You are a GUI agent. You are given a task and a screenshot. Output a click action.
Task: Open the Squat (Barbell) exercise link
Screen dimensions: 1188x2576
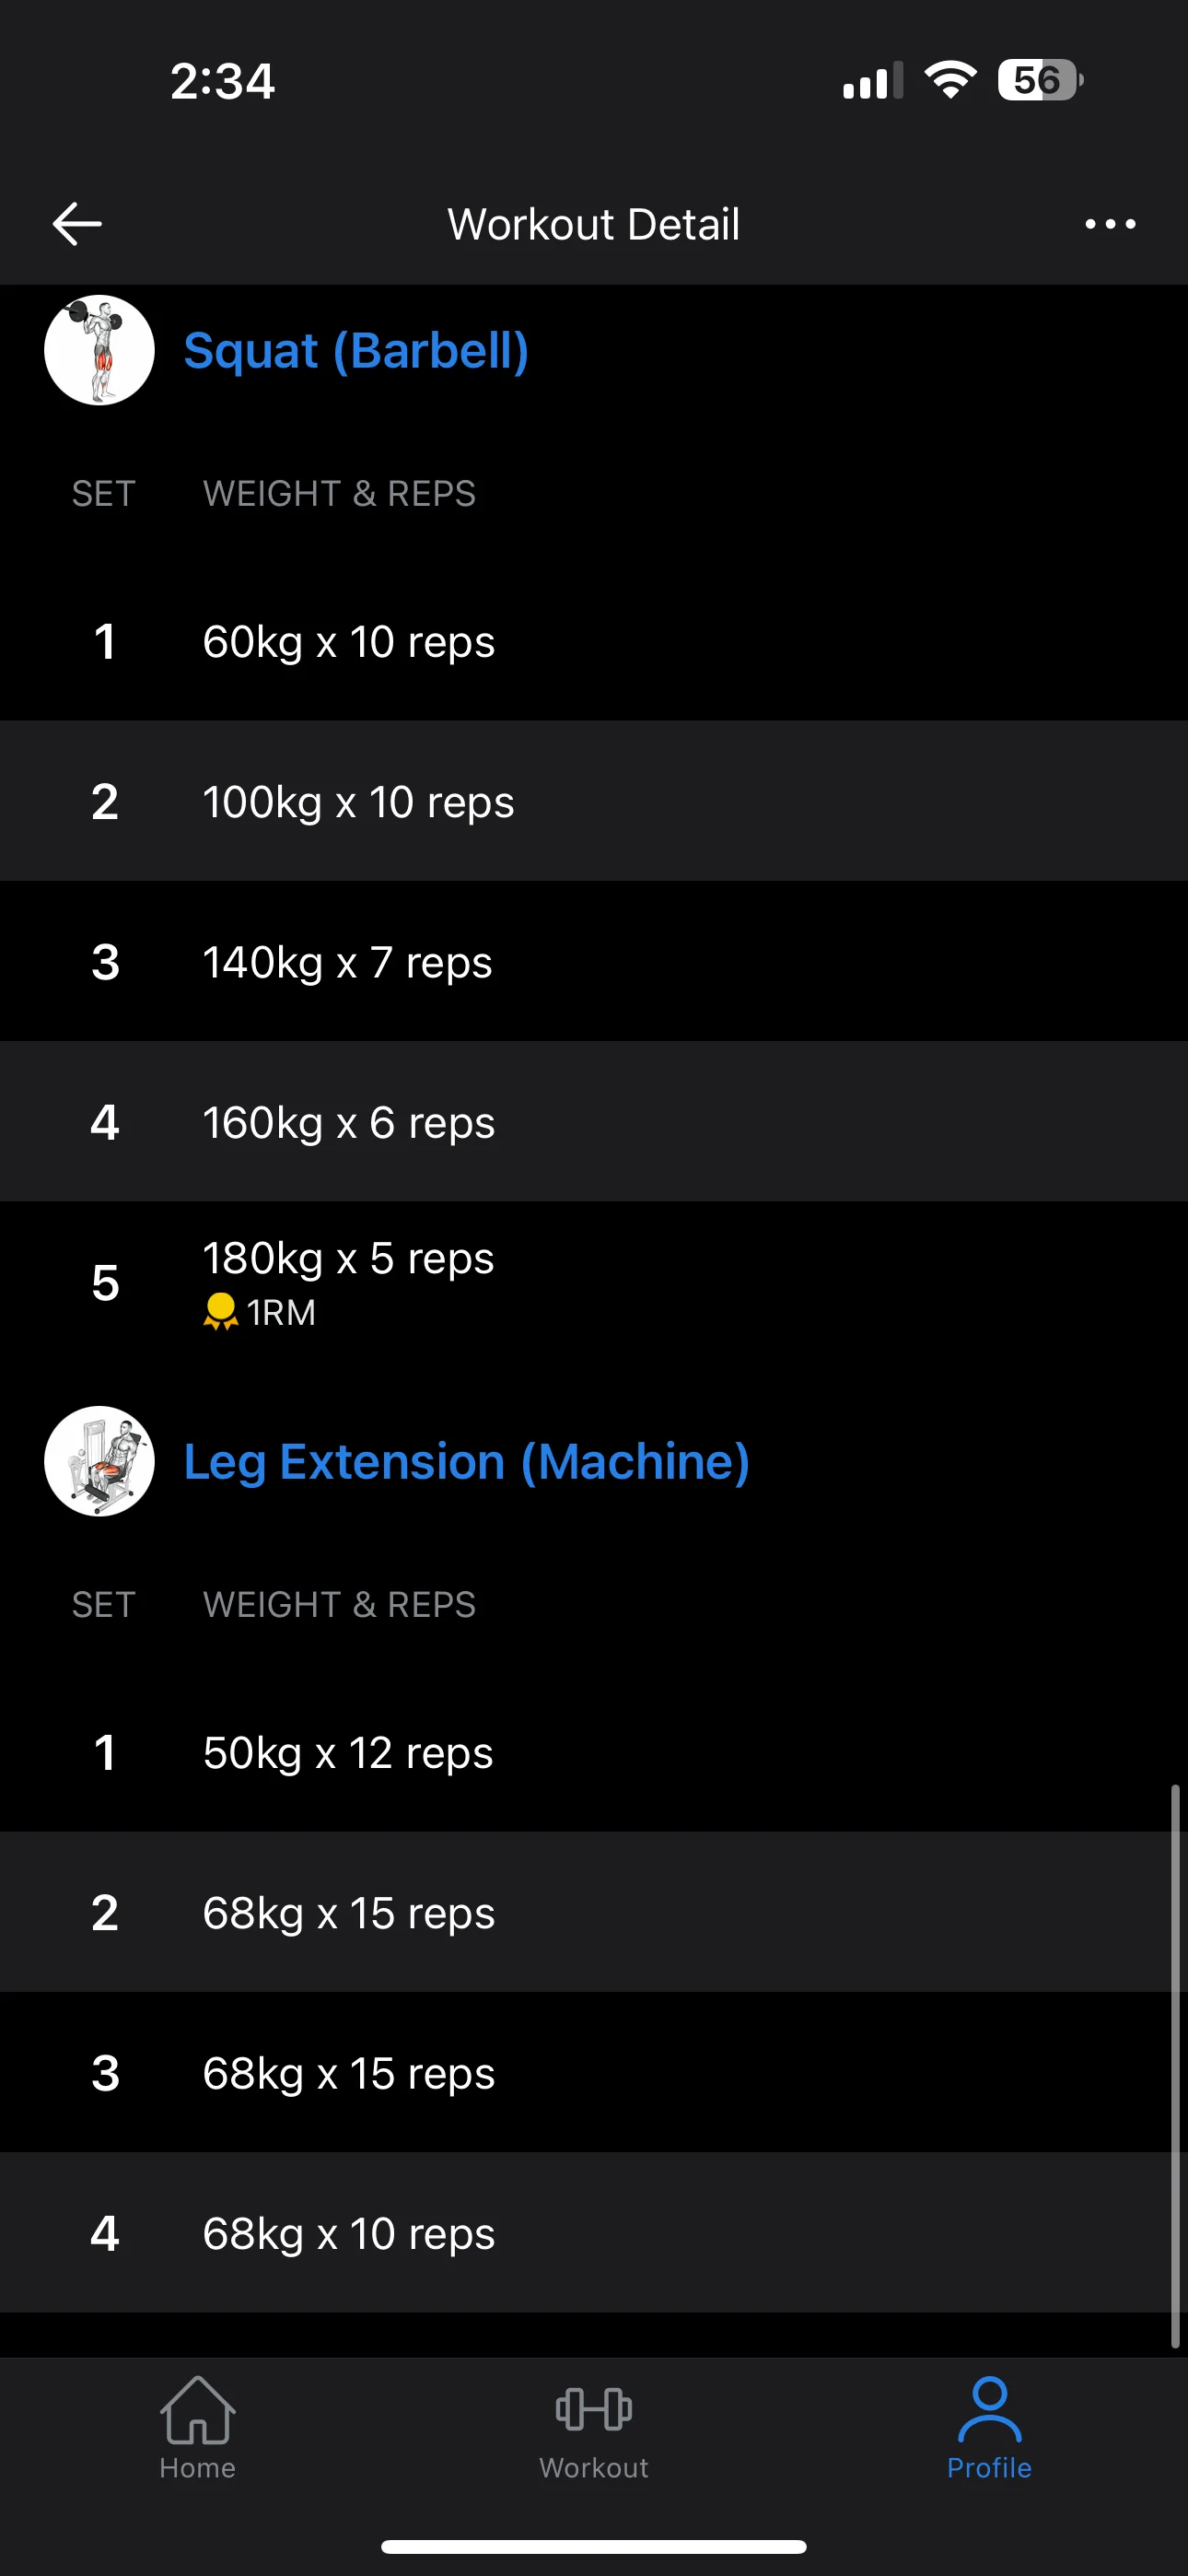(356, 351)
